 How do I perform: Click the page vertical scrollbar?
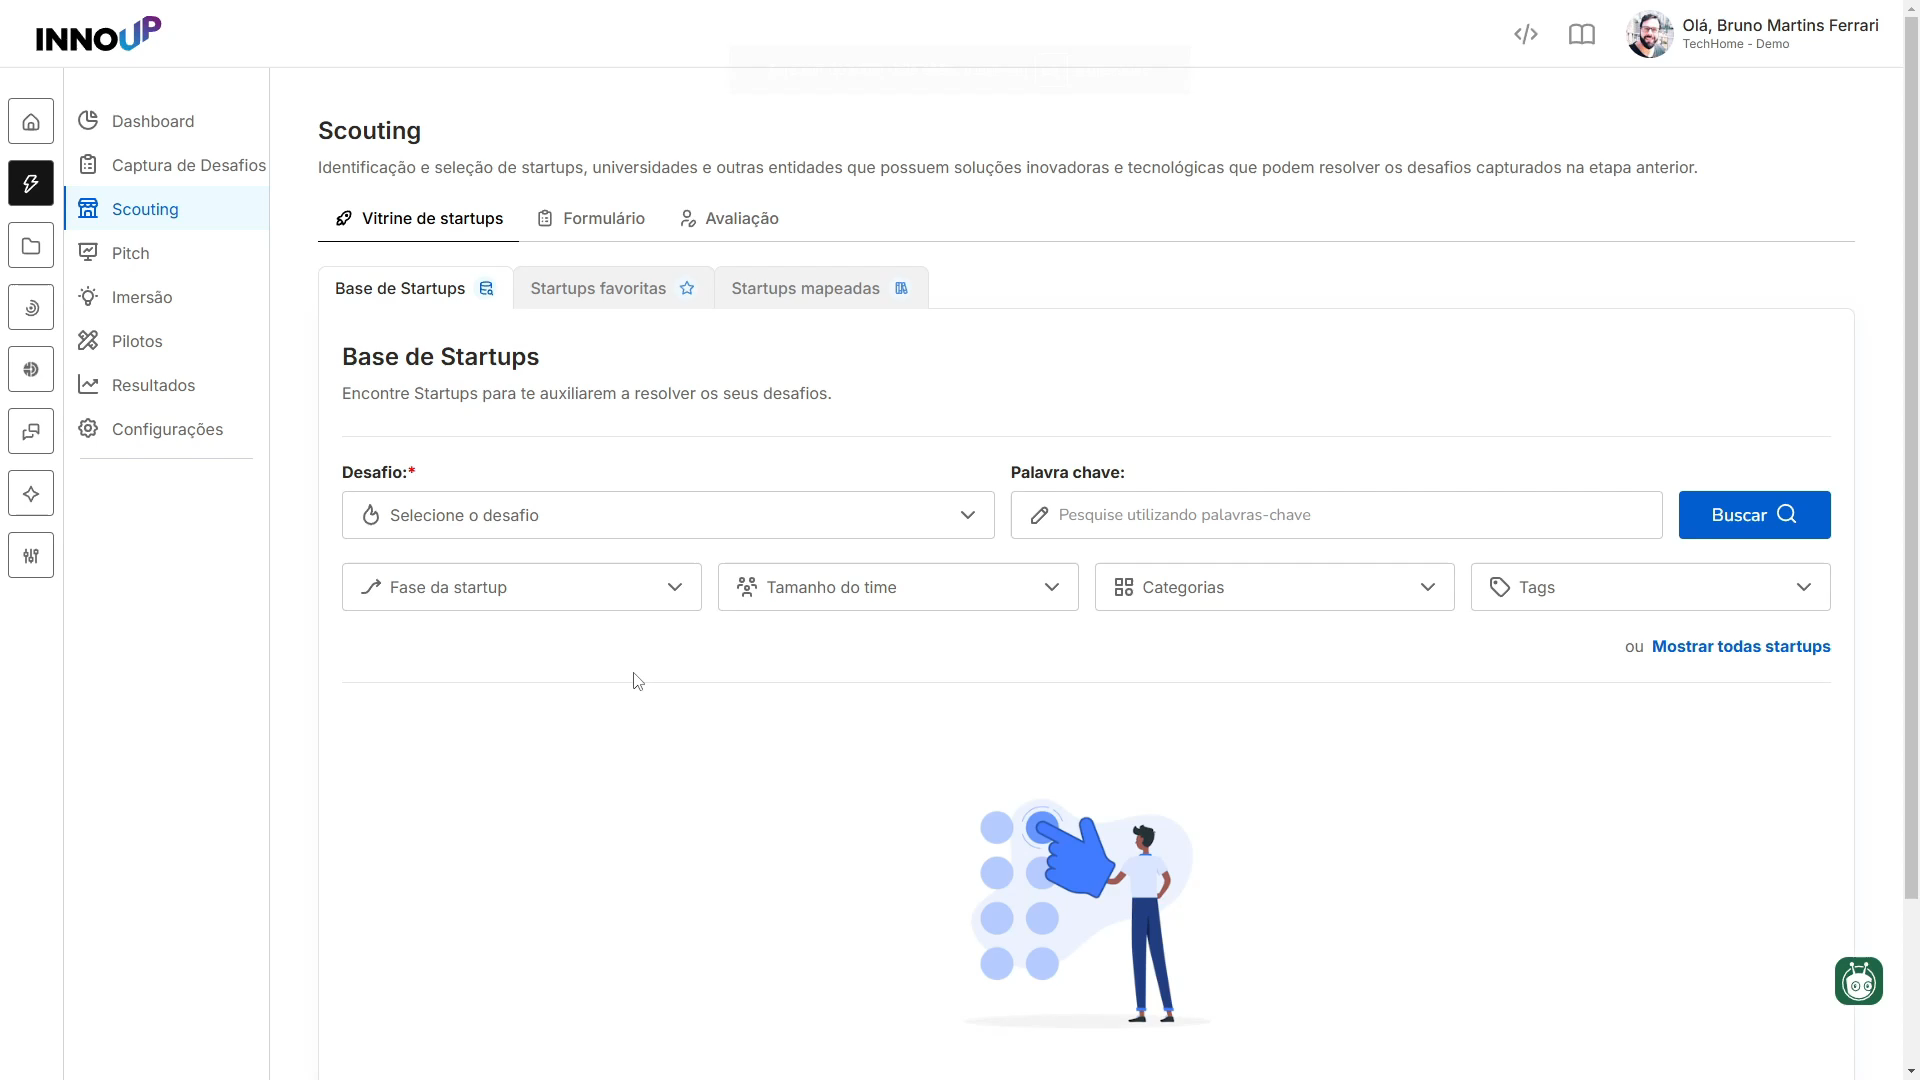1911,460
